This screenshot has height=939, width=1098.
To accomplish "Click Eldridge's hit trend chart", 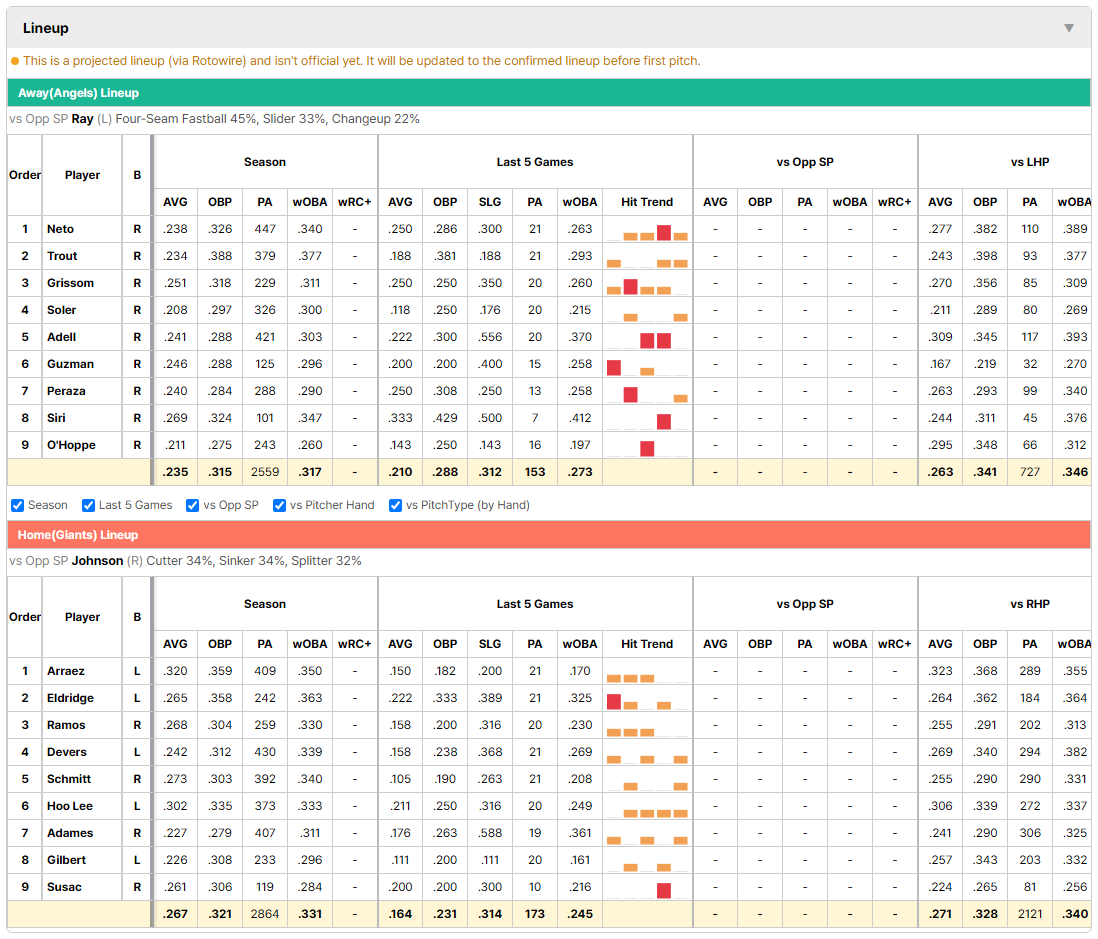I will (647, 699).
